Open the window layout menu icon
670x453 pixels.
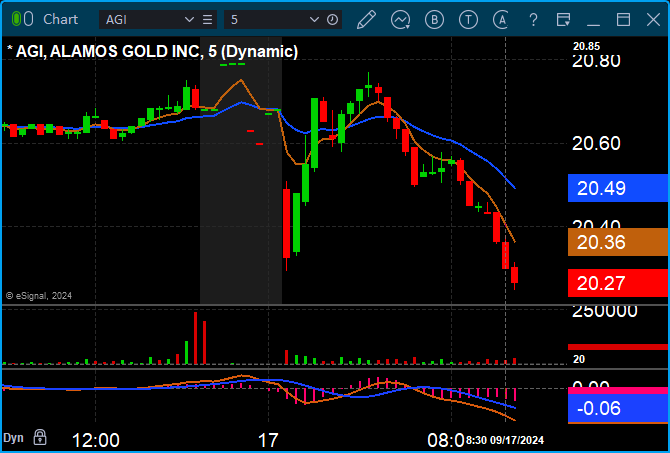[x=563, y=20]
